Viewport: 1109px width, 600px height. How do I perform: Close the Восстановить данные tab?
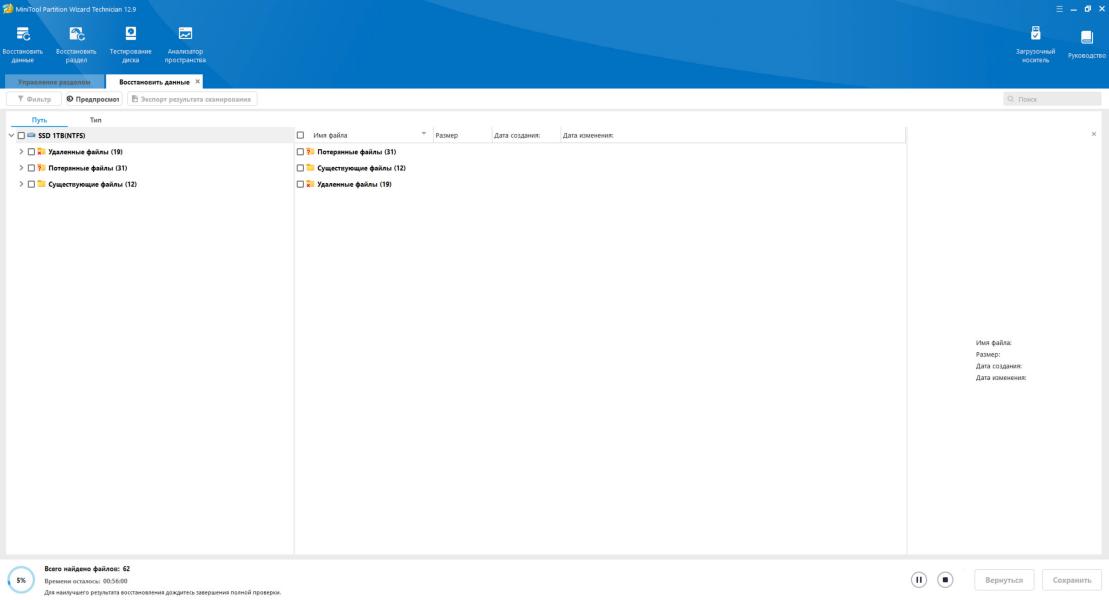[x=197, y=81]
